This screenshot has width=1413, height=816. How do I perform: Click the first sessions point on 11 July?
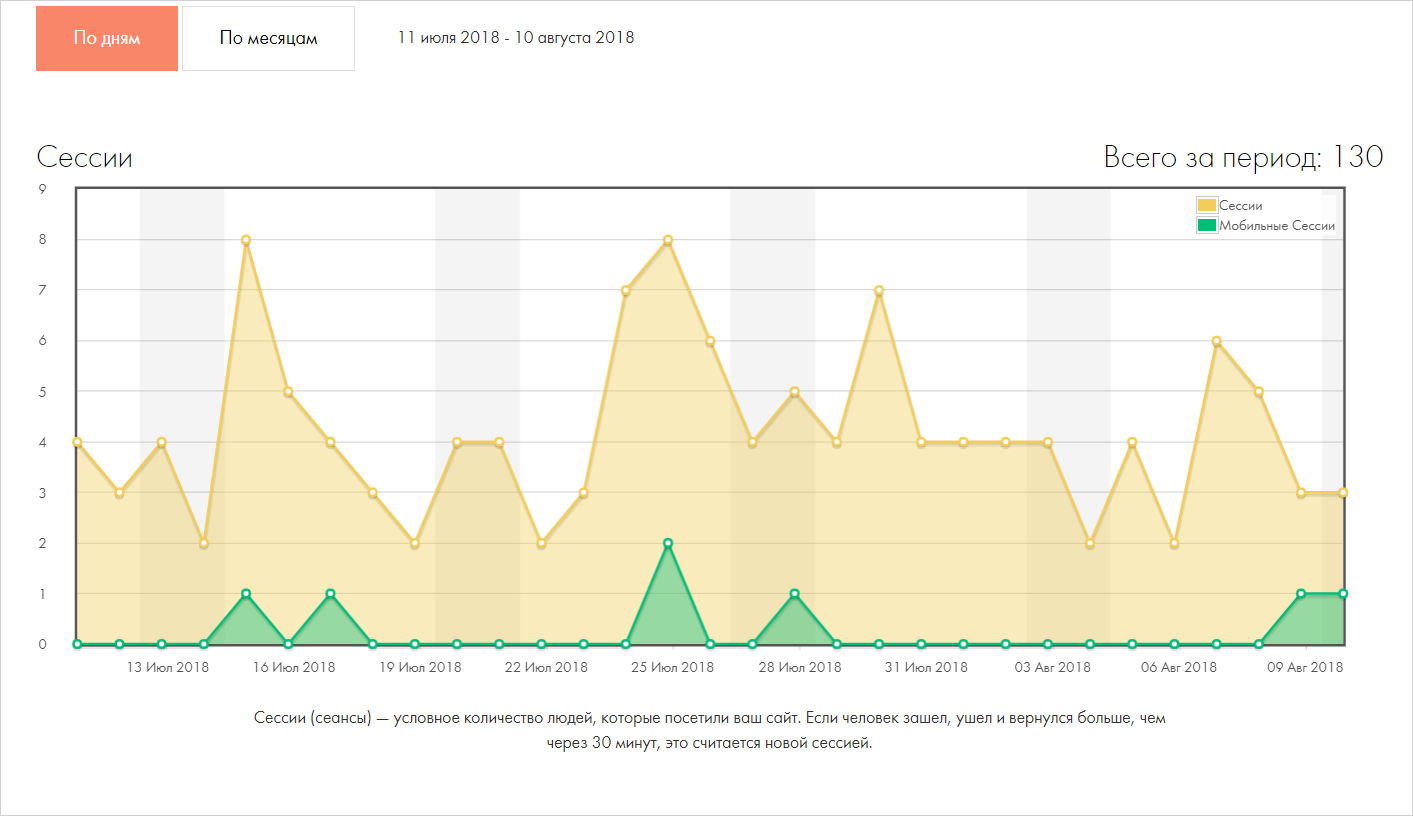tap(77, 442)
